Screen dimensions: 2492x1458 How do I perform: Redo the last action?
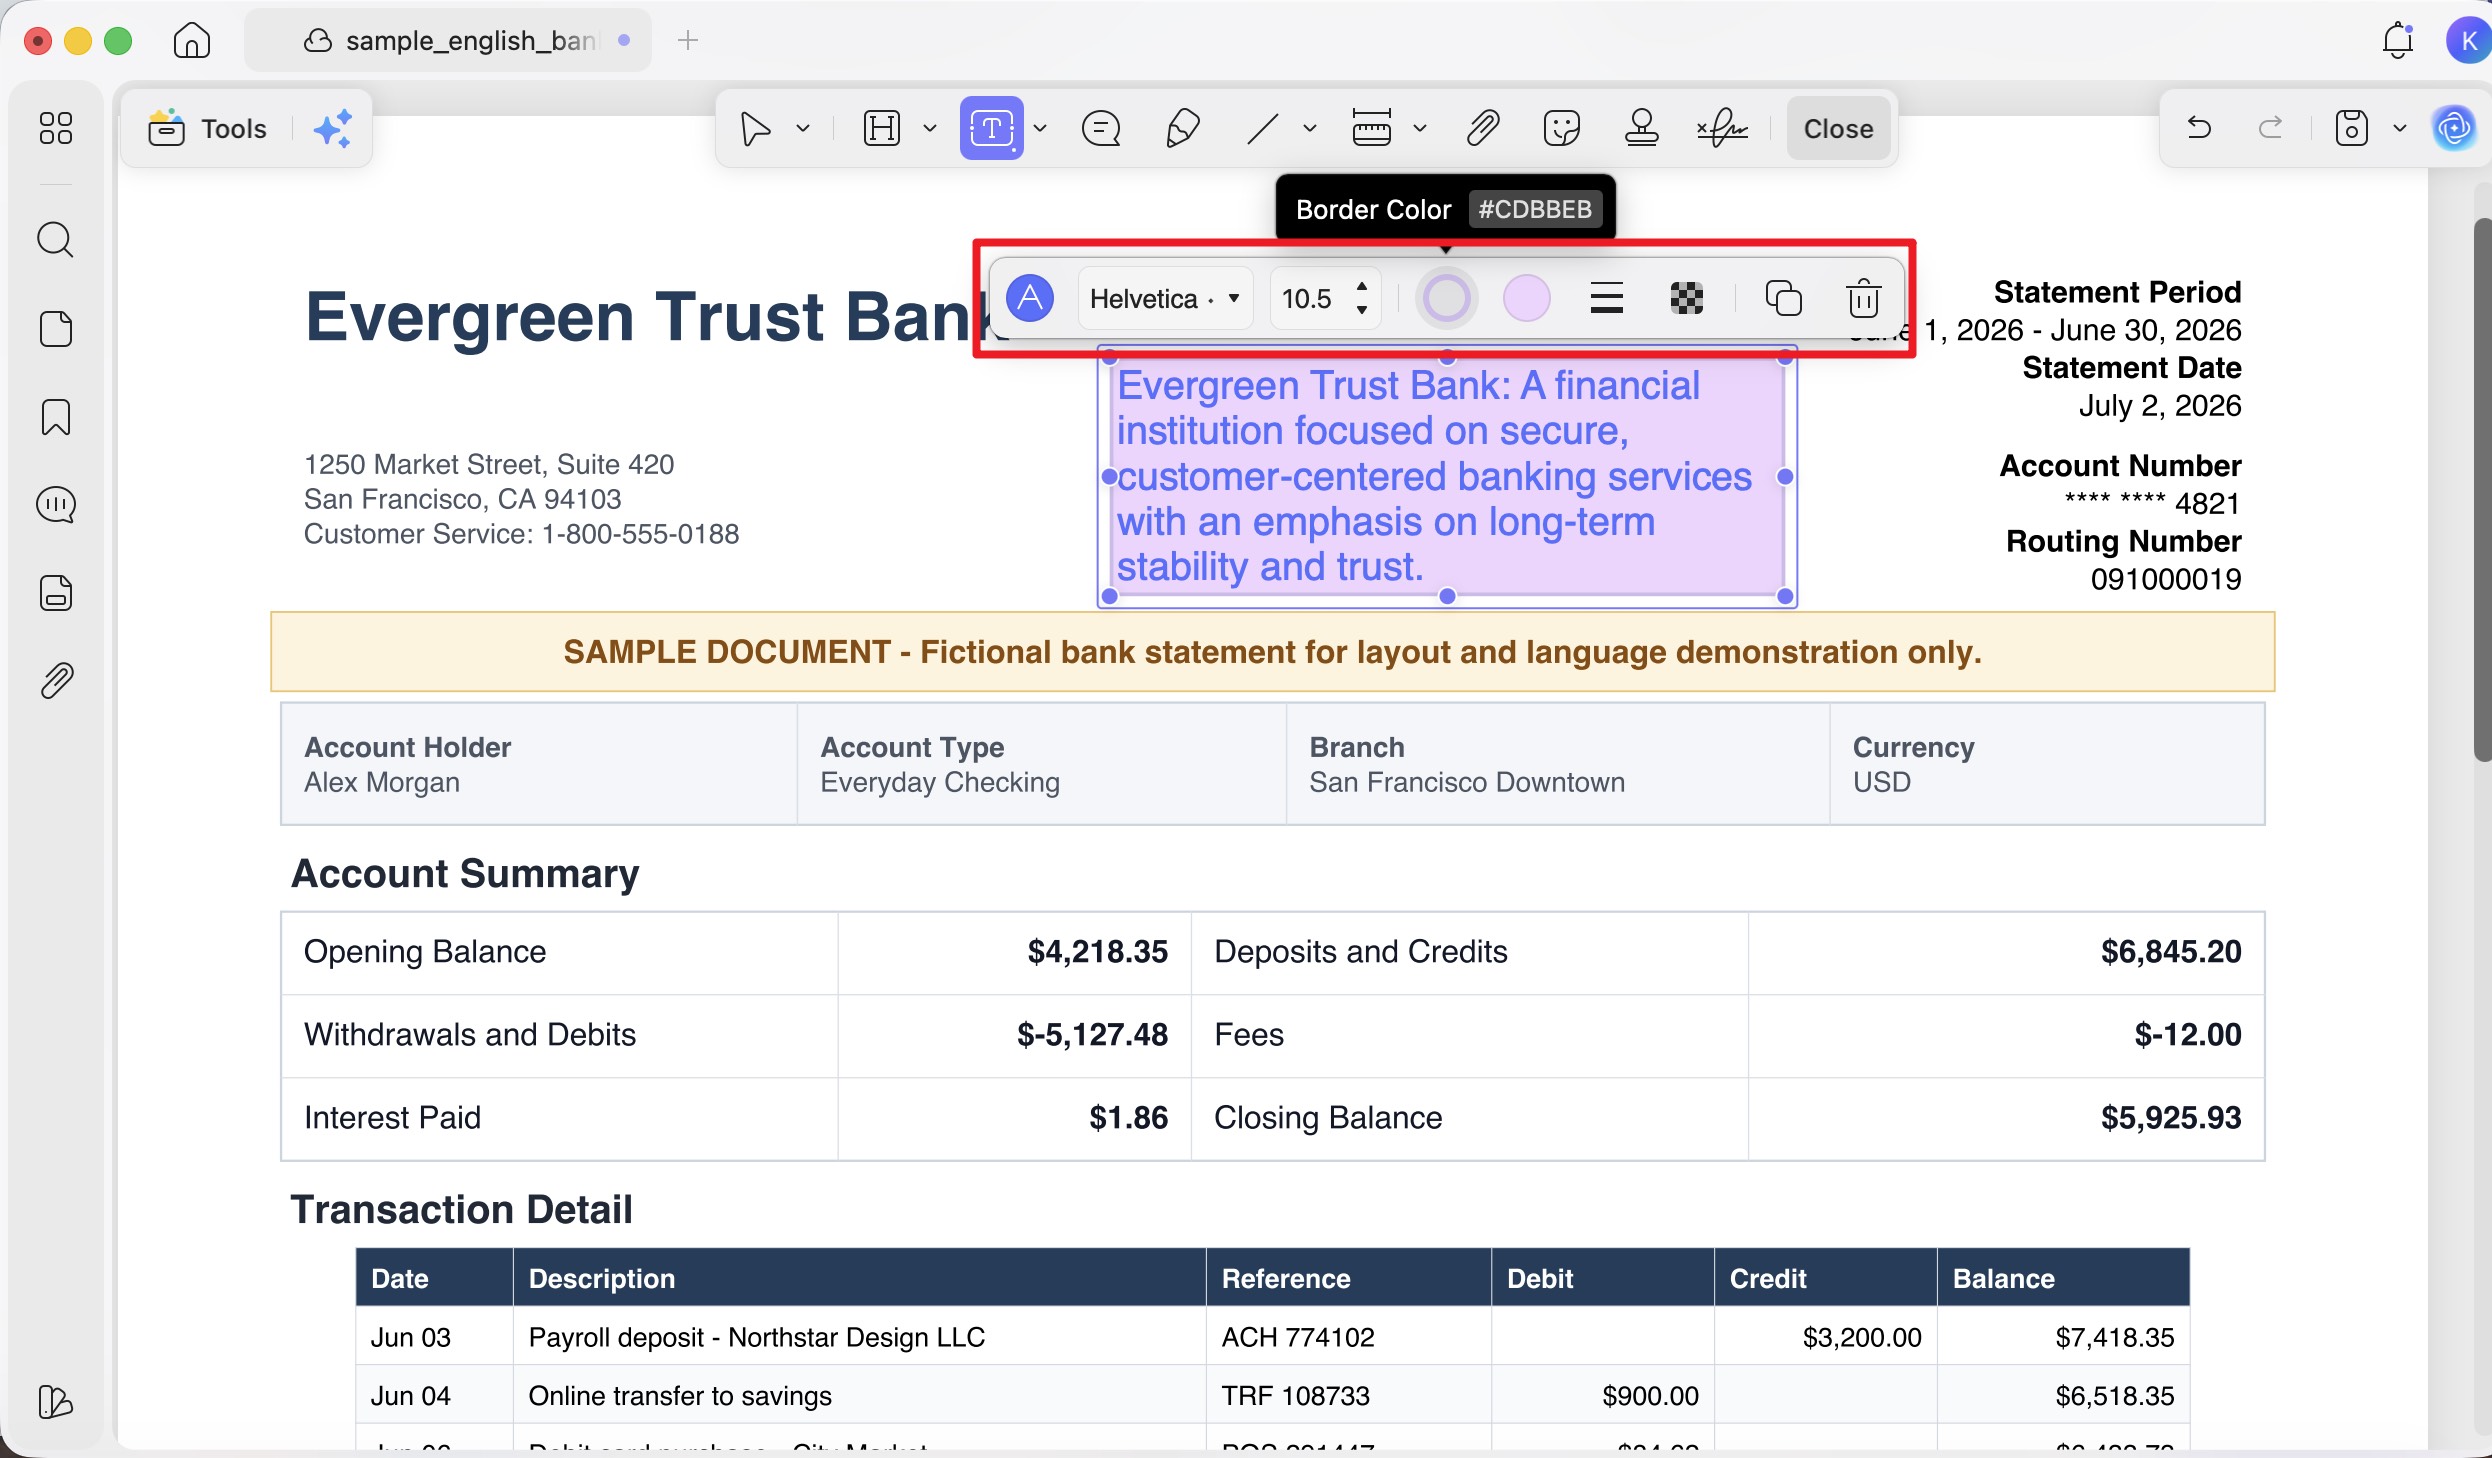[2270, 128]
